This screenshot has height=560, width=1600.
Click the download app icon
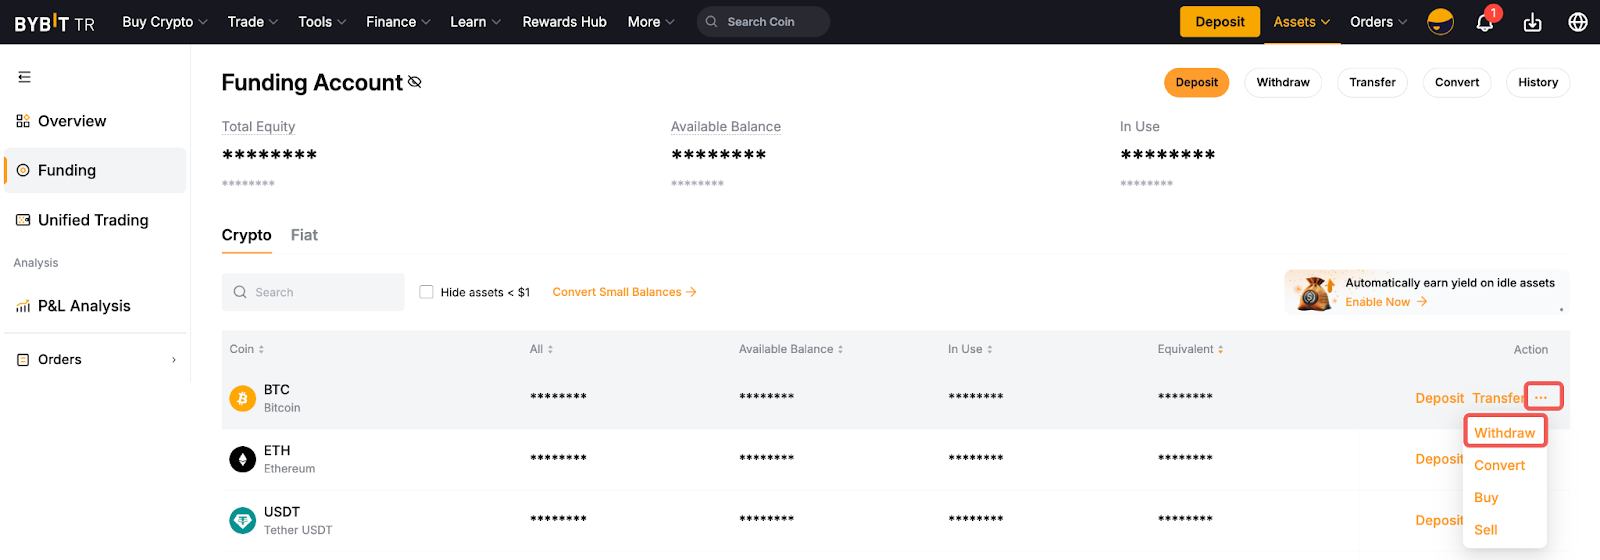pos(1532,22)
